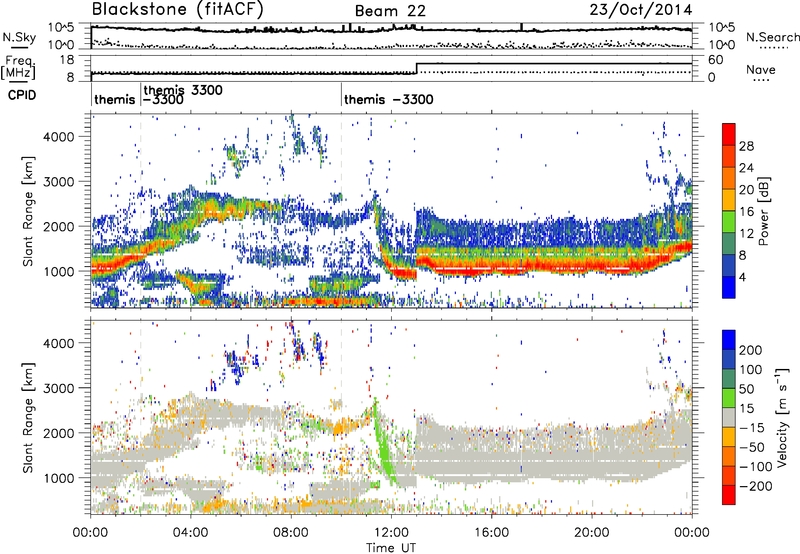Click the '4' tick on power colorbar
The width and height of the screenshot is (800, 554).
pos(742,277)
